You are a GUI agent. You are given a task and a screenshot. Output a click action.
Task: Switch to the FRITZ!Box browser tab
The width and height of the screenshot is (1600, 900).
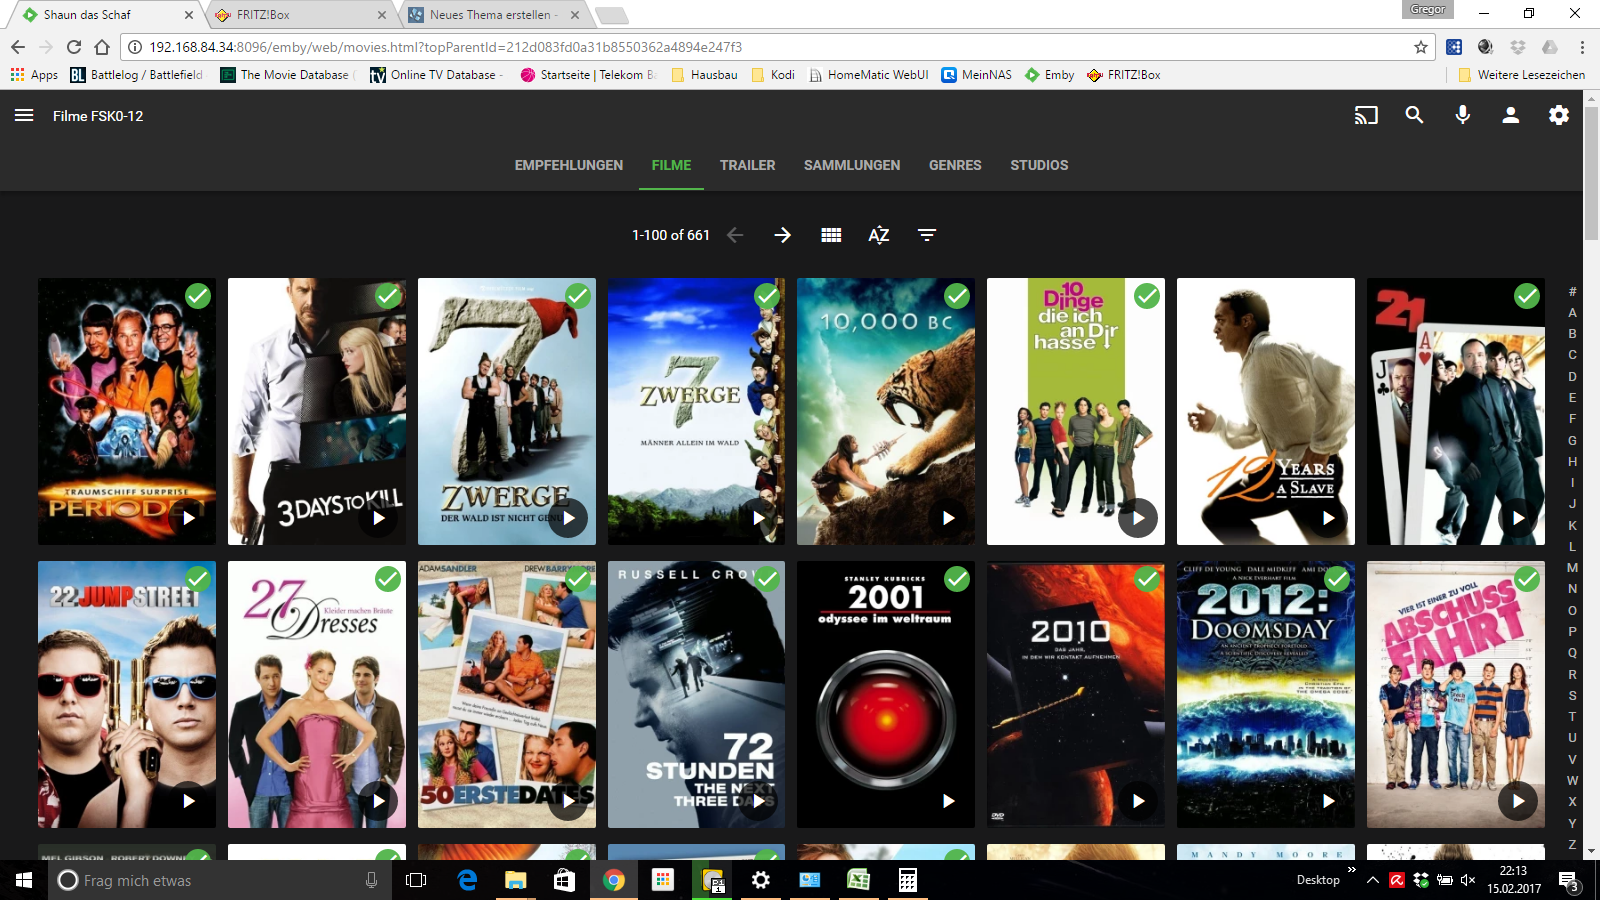300,15
